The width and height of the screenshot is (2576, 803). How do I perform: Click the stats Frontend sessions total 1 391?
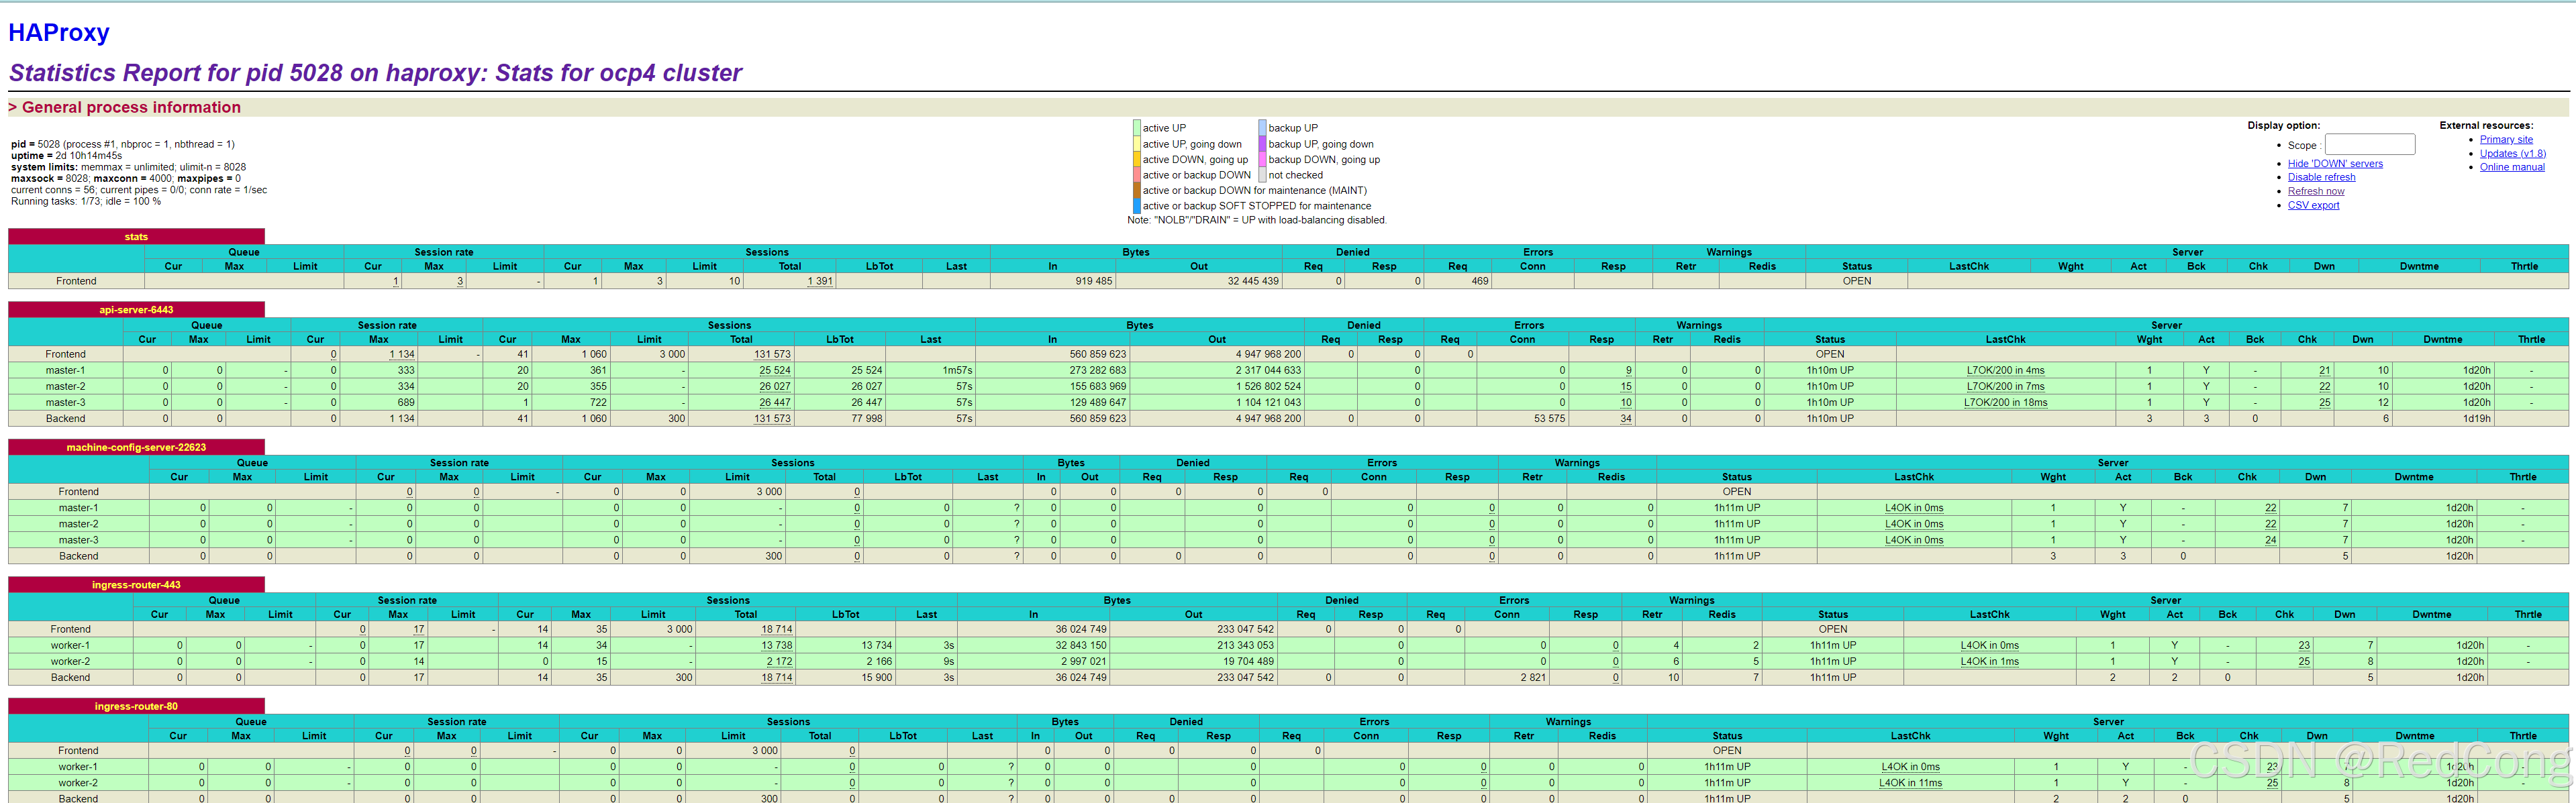[x=819, y=281]
